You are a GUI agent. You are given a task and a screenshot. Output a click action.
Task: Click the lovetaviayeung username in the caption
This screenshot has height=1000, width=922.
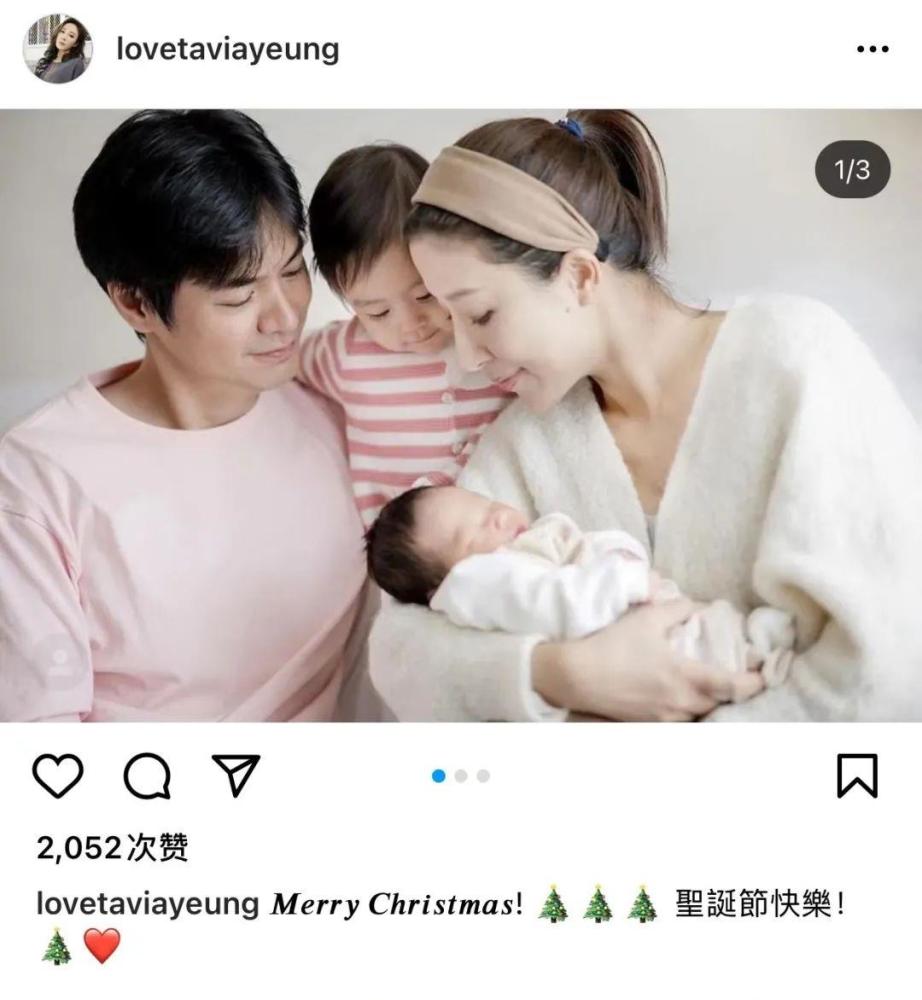(147, 904)
